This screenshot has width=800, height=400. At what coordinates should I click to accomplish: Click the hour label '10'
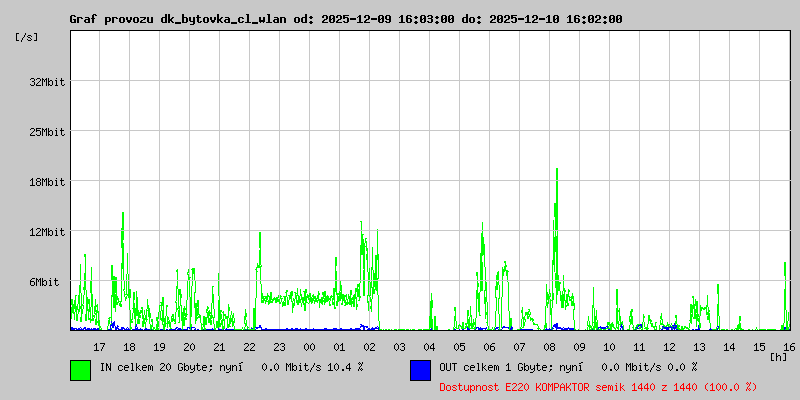coord(609,347)
